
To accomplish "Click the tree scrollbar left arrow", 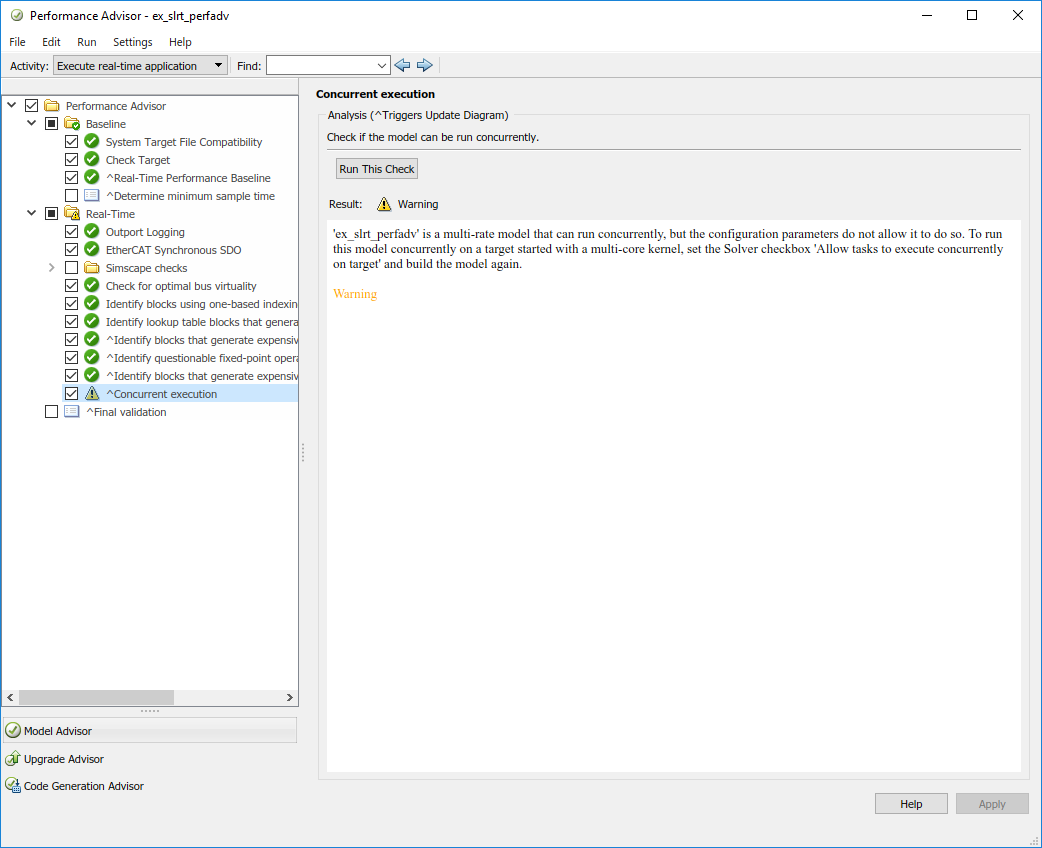I will (x=10, y=697).
